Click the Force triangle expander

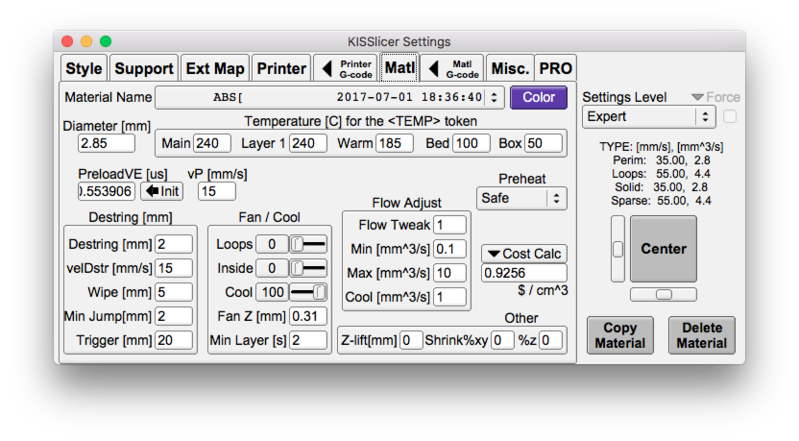point(697,97)
